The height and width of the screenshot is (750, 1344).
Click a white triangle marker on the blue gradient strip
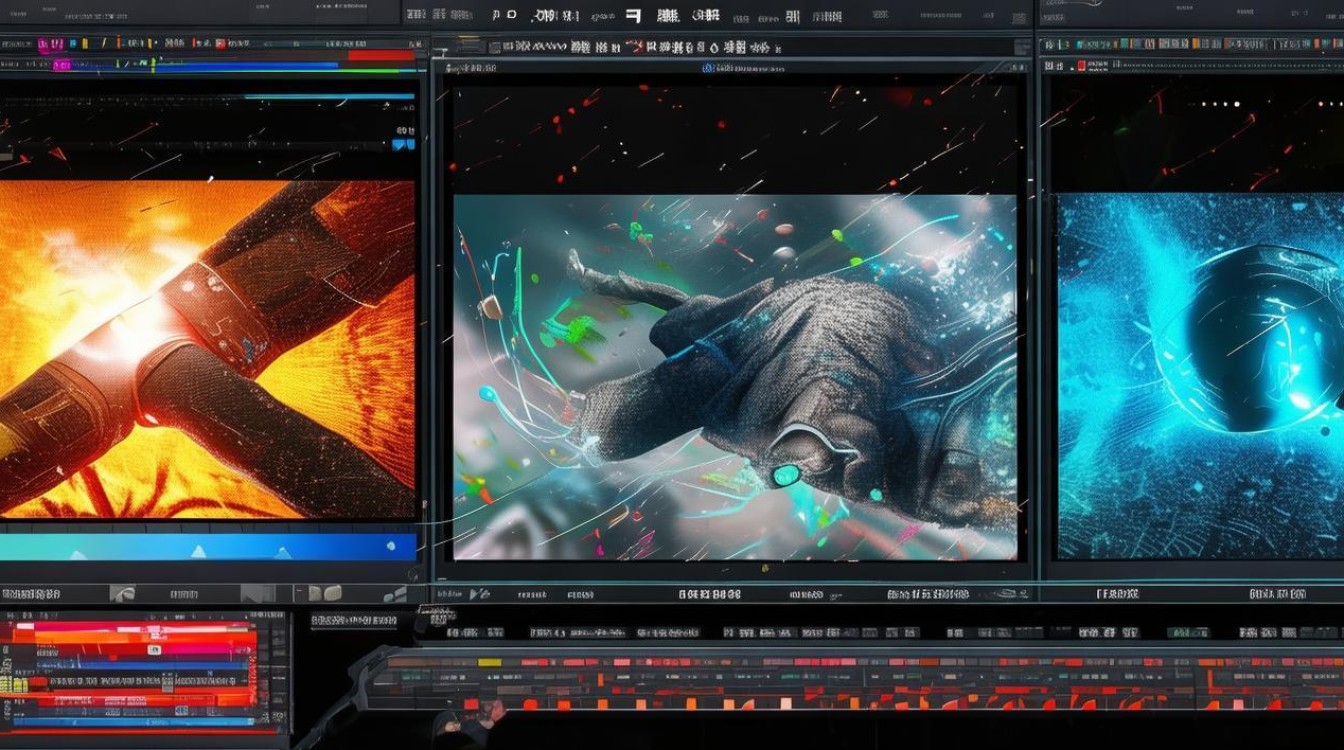pyautogui.click(x=198, y=551)
